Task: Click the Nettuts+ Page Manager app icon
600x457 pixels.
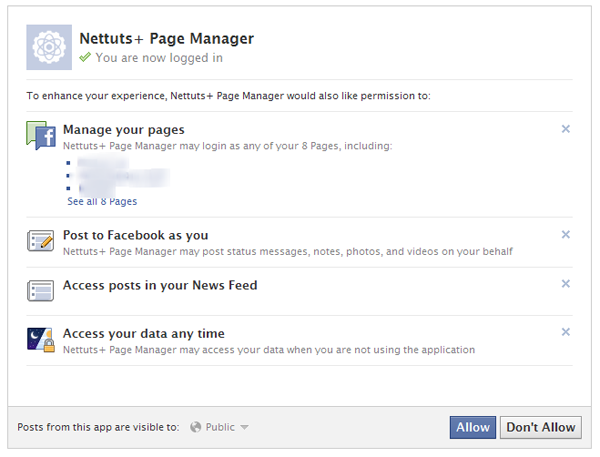Action: (x=49, y=47)
